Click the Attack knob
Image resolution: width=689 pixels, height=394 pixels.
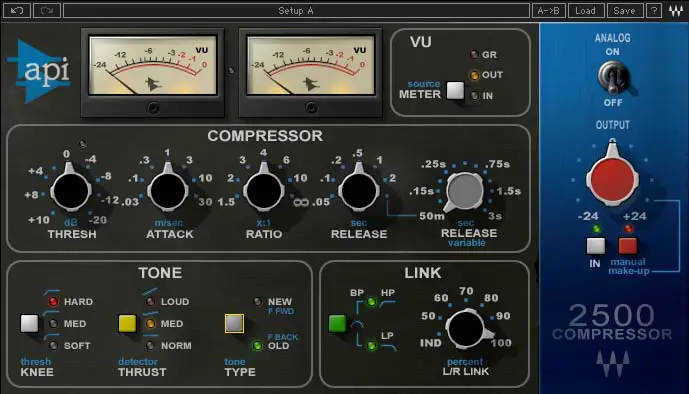pos(168,191)
